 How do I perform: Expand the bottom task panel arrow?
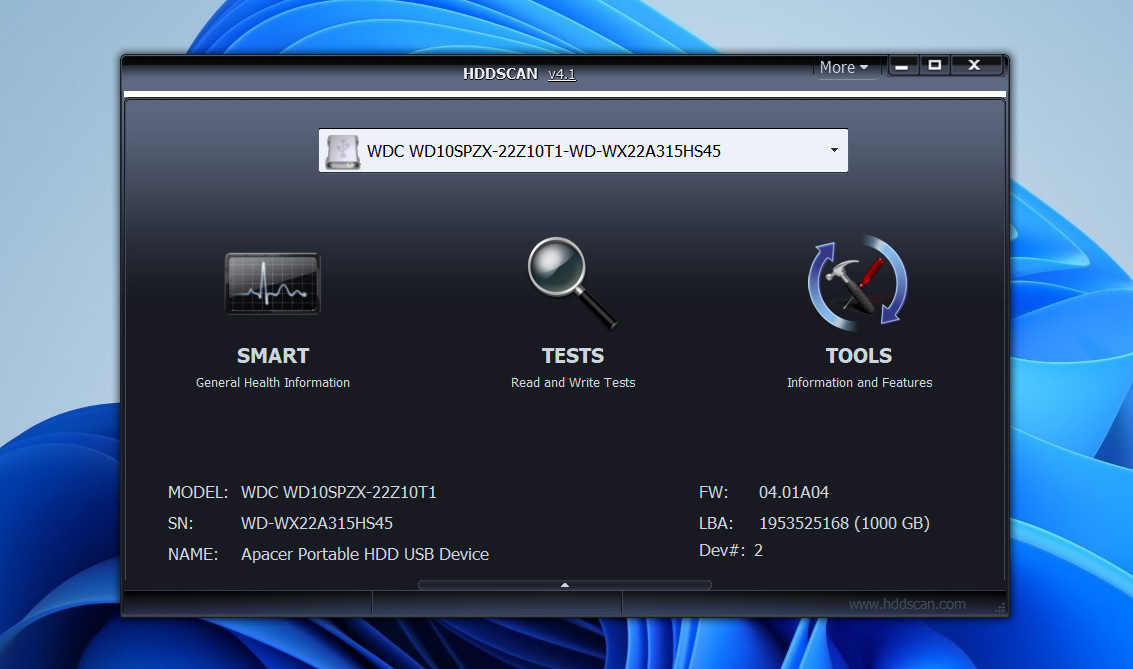pos(565,585)
